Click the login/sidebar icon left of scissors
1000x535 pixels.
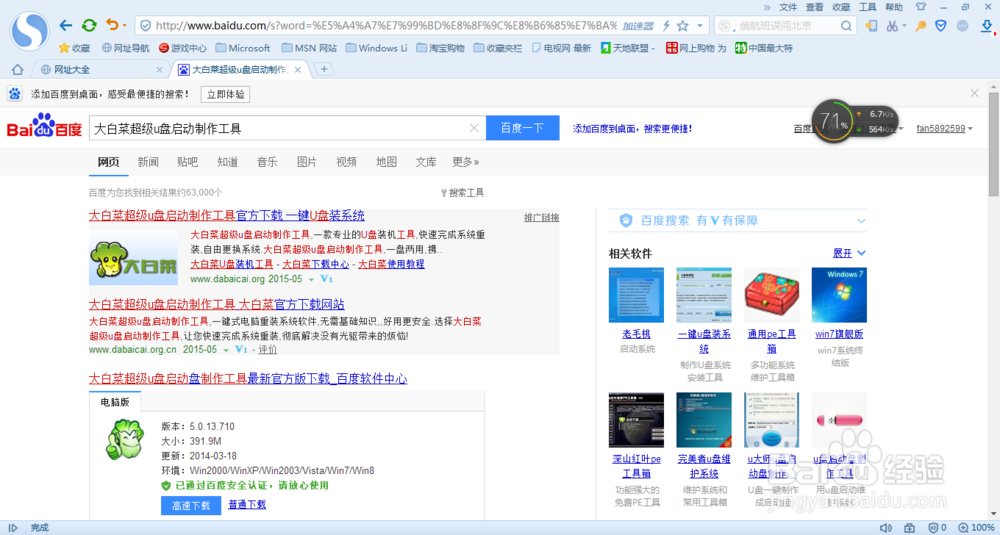[871, 26]
